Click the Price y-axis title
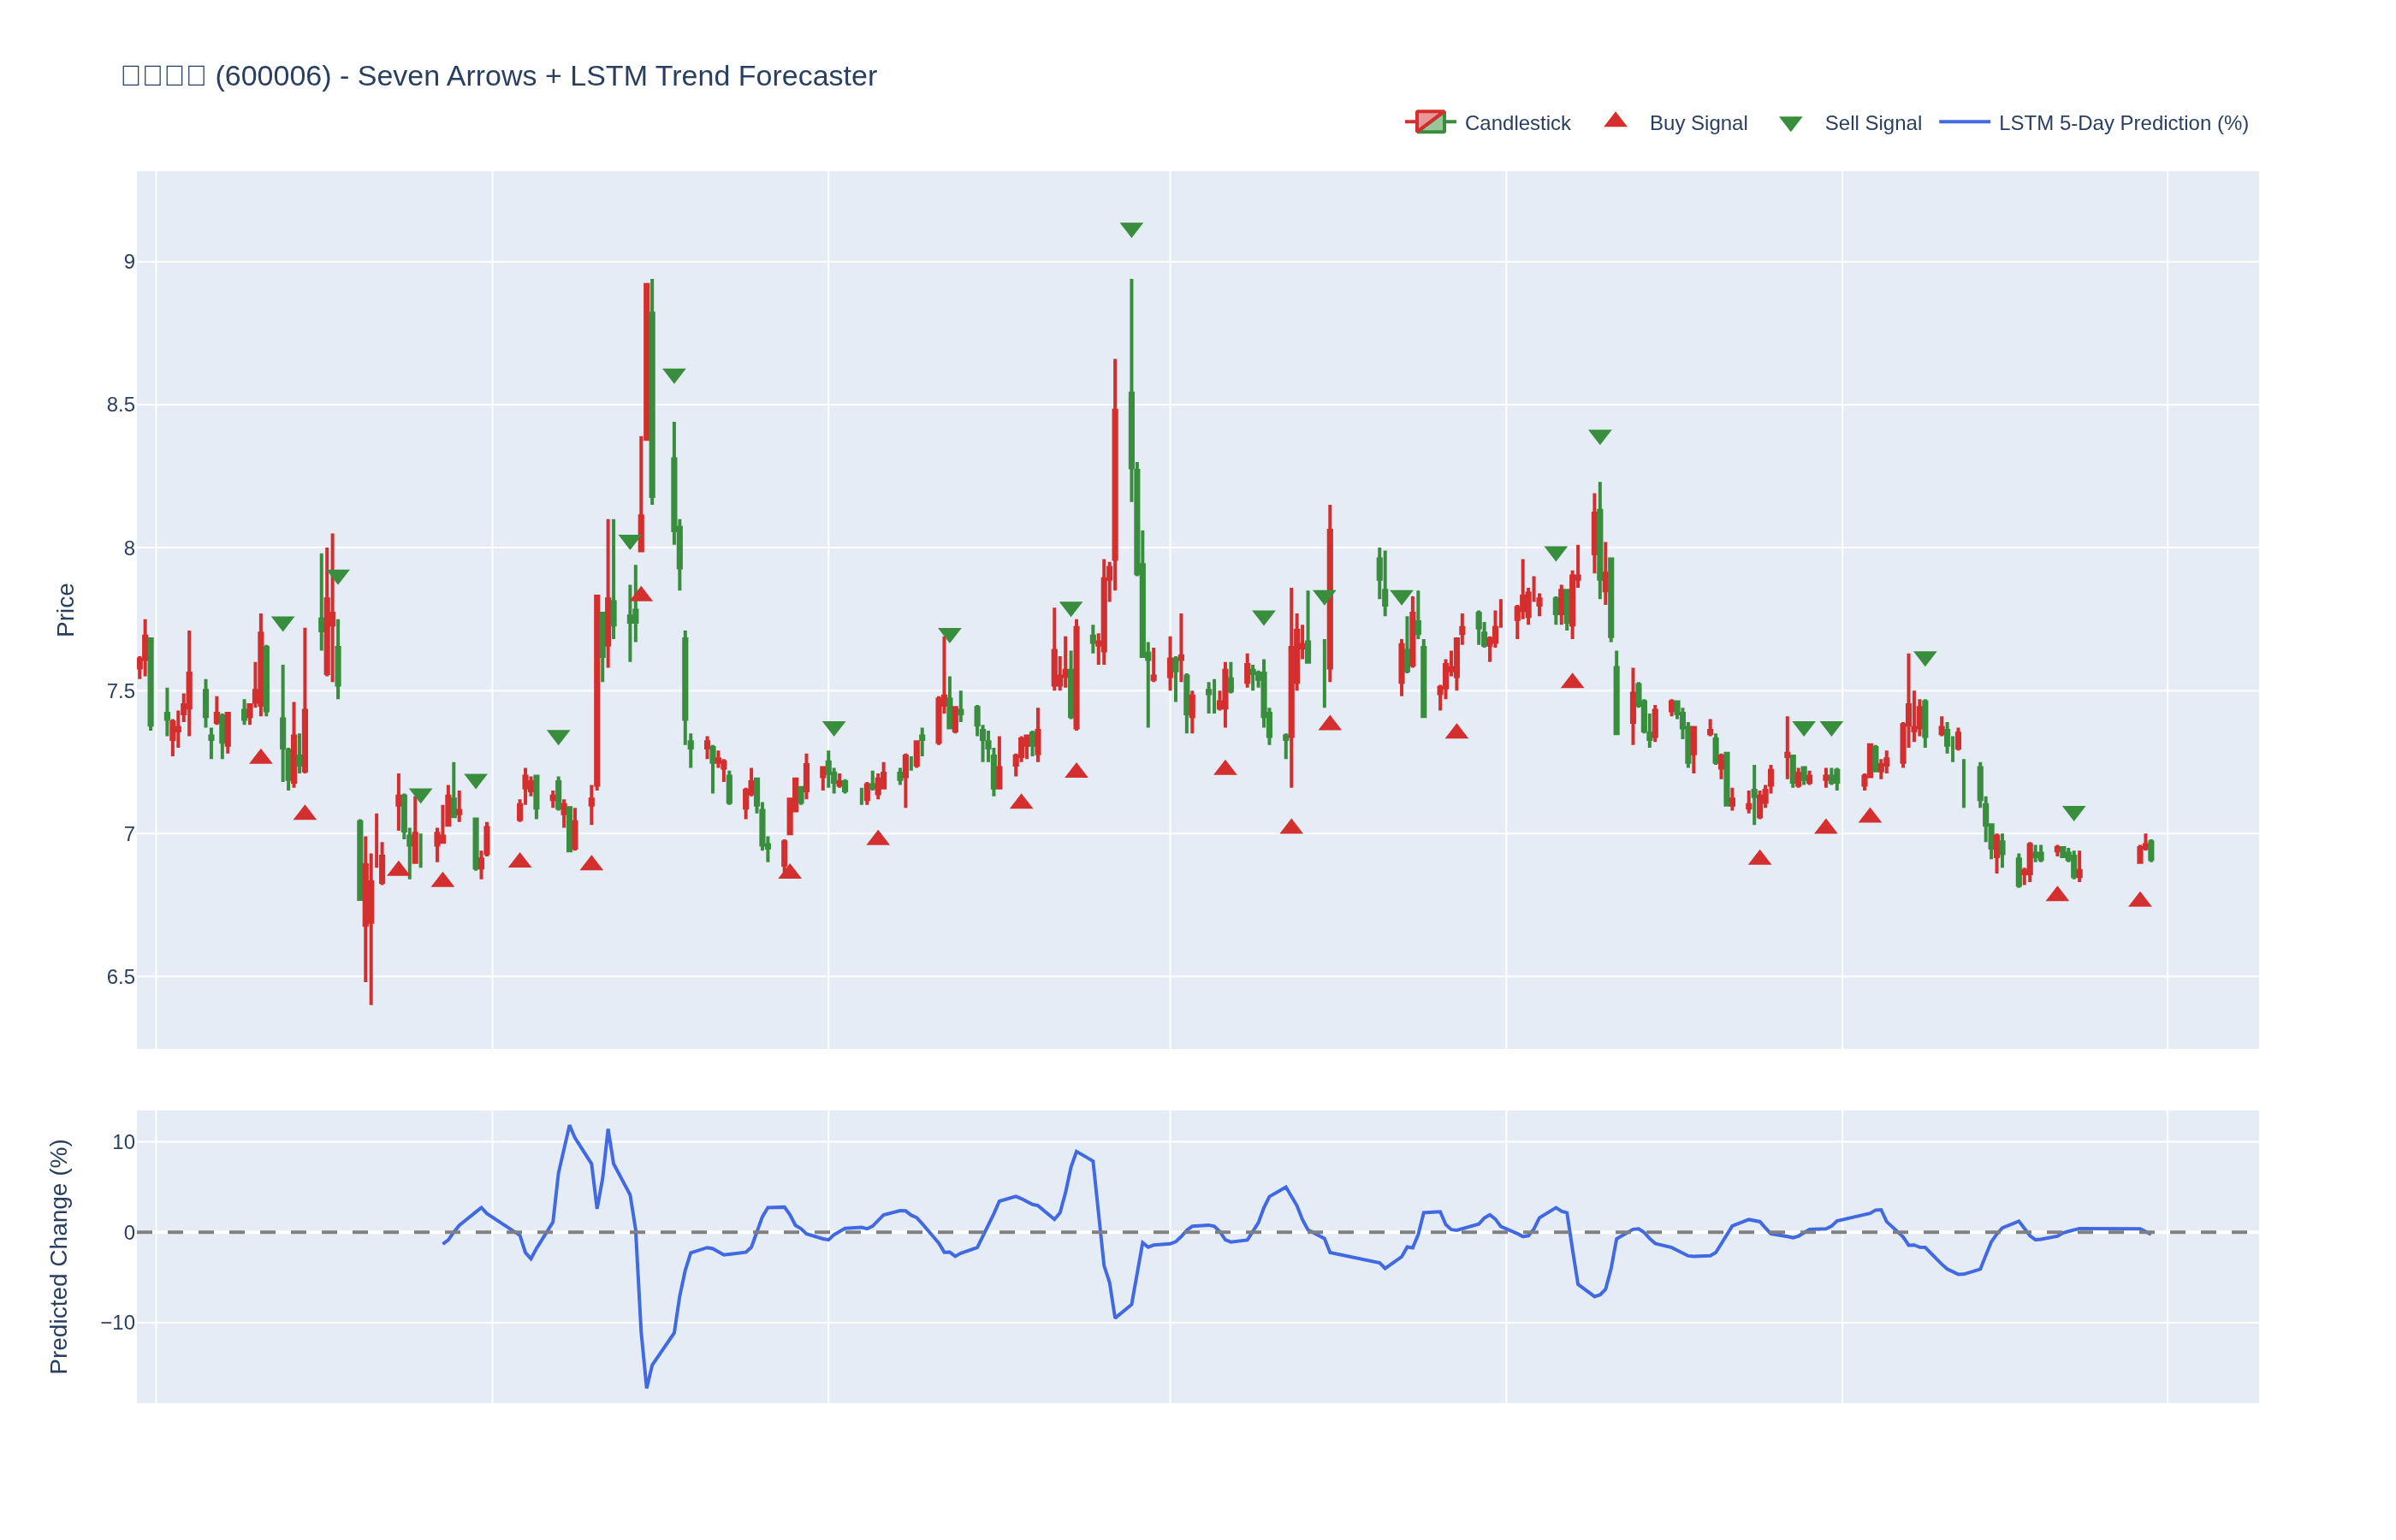This screenshot has height=1540, width=2396. coord(65,610)
